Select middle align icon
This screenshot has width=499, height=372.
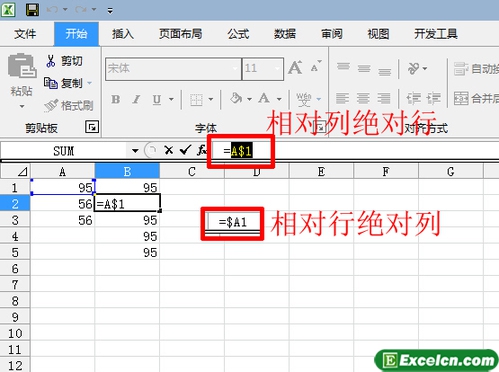pyautogui.click(x=364, y=68)
